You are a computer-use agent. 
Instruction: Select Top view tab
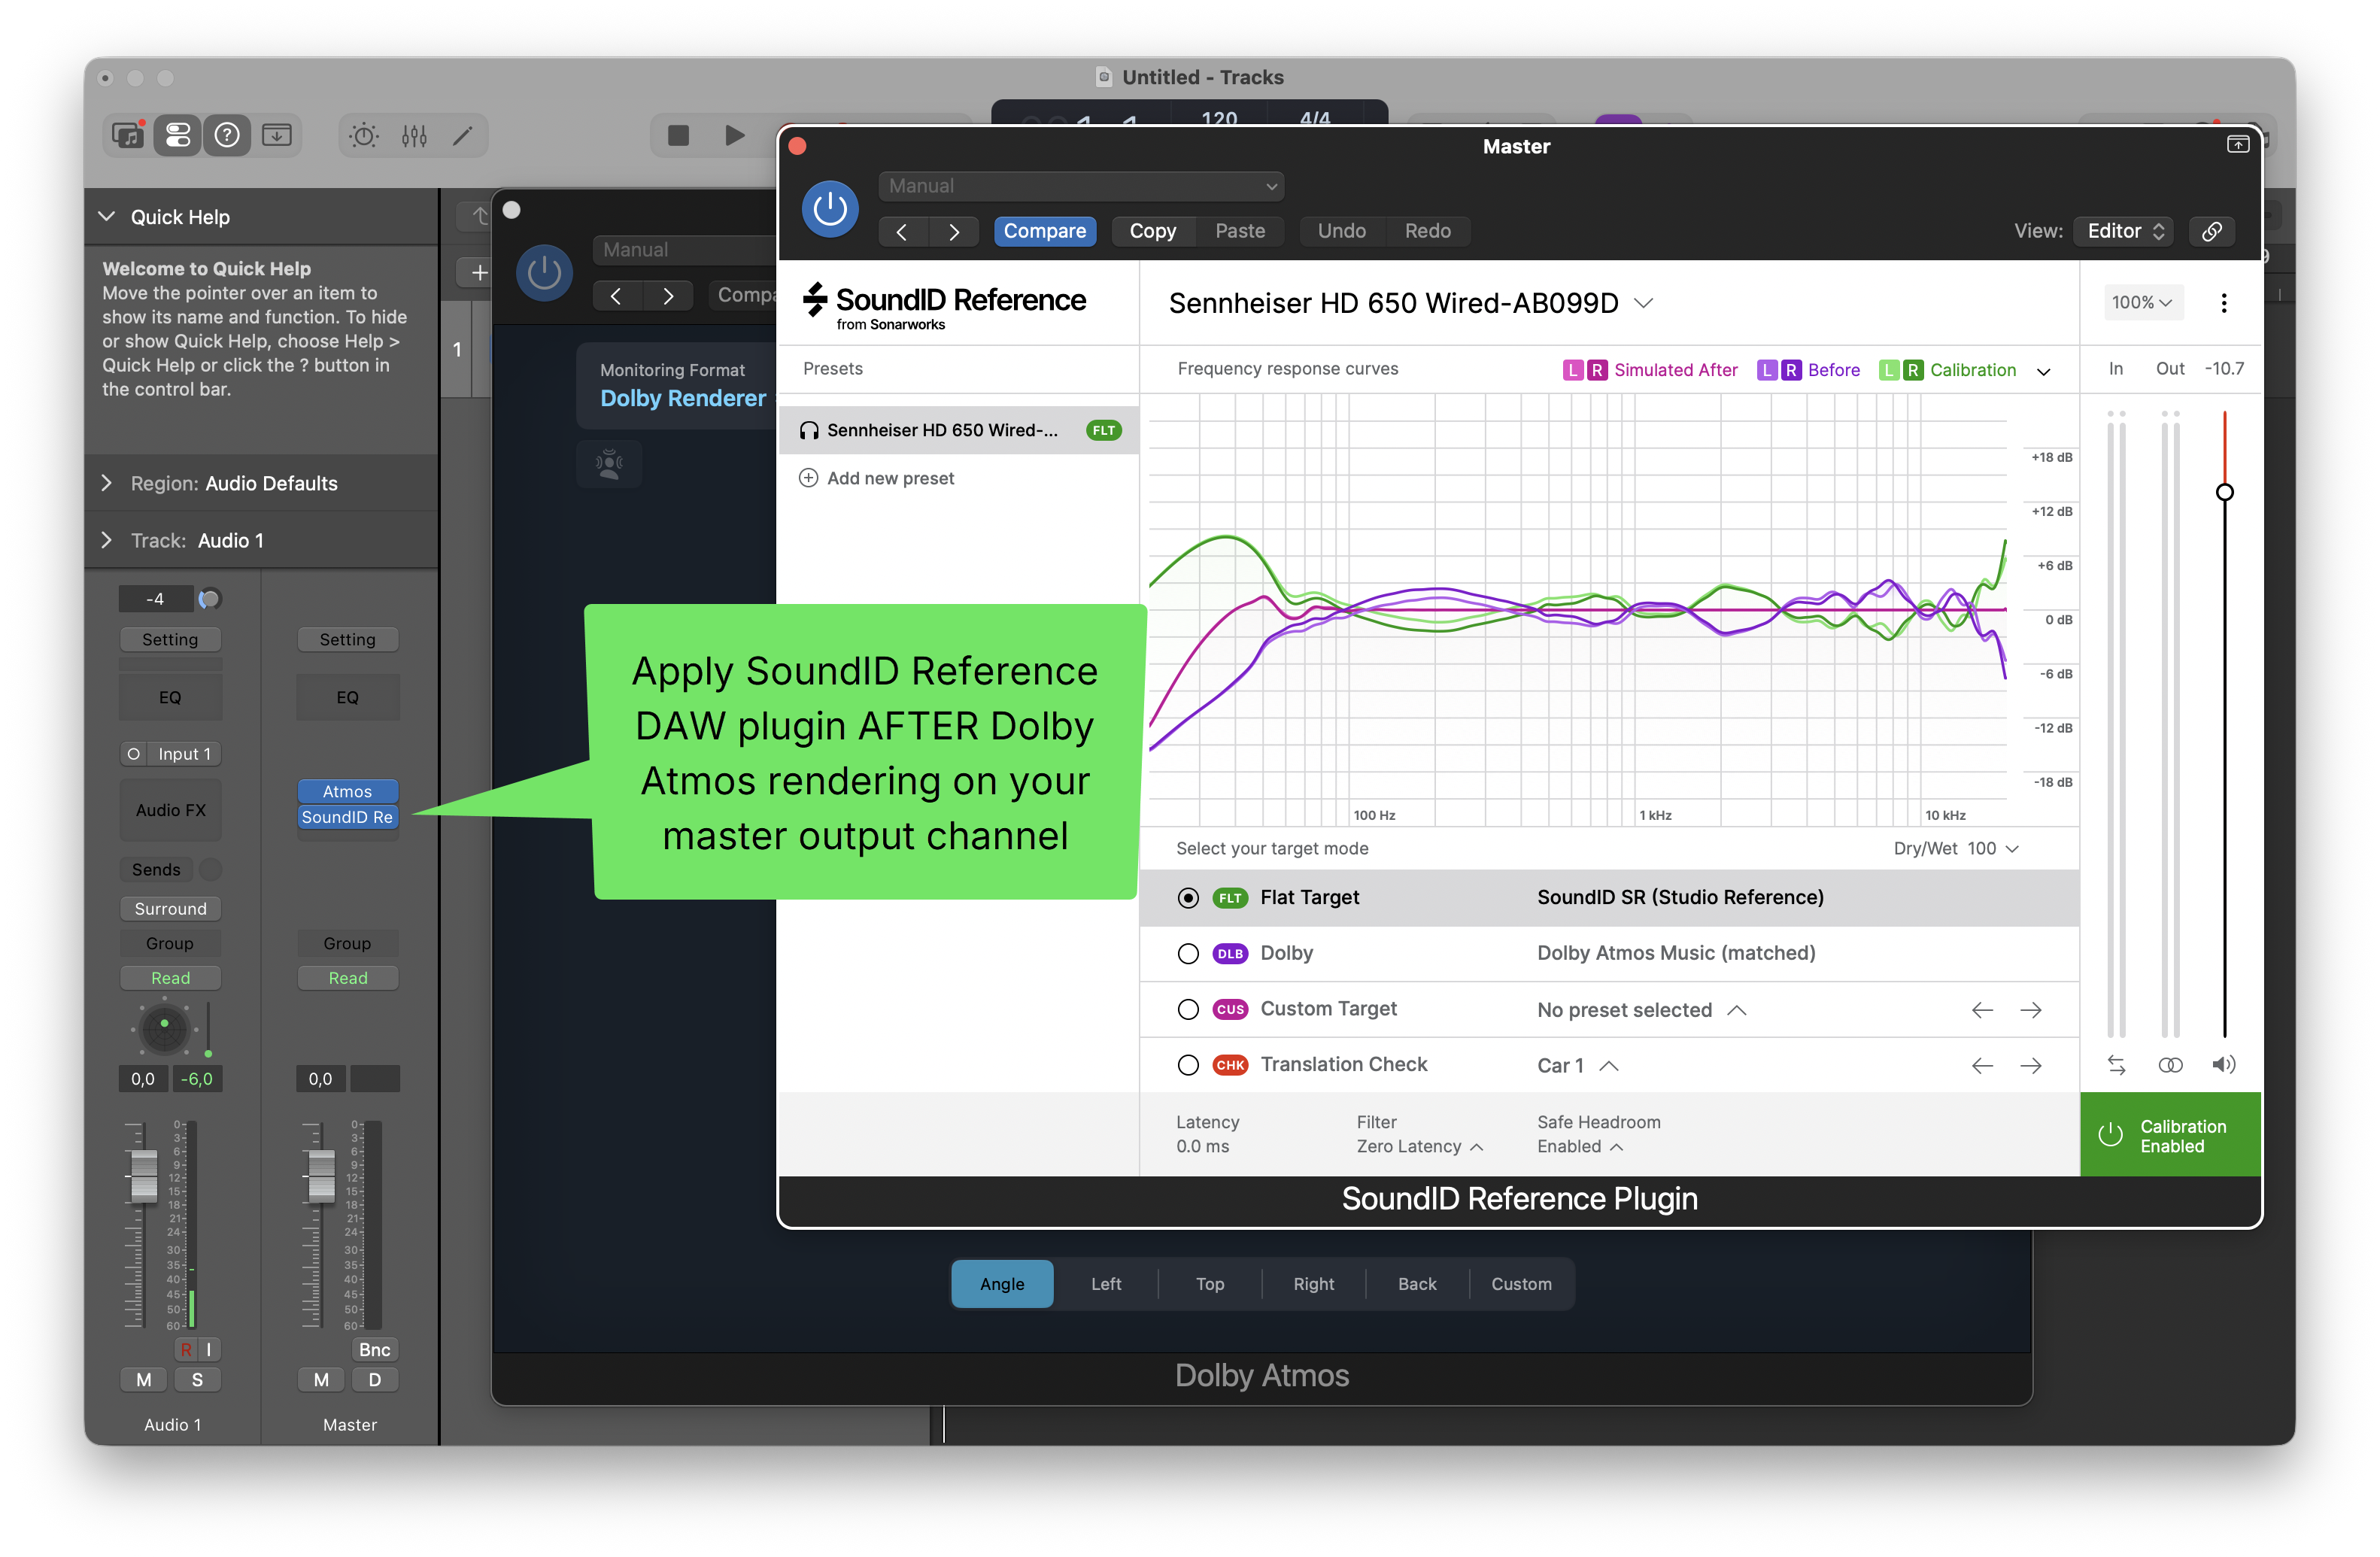coord(1210,1284)
